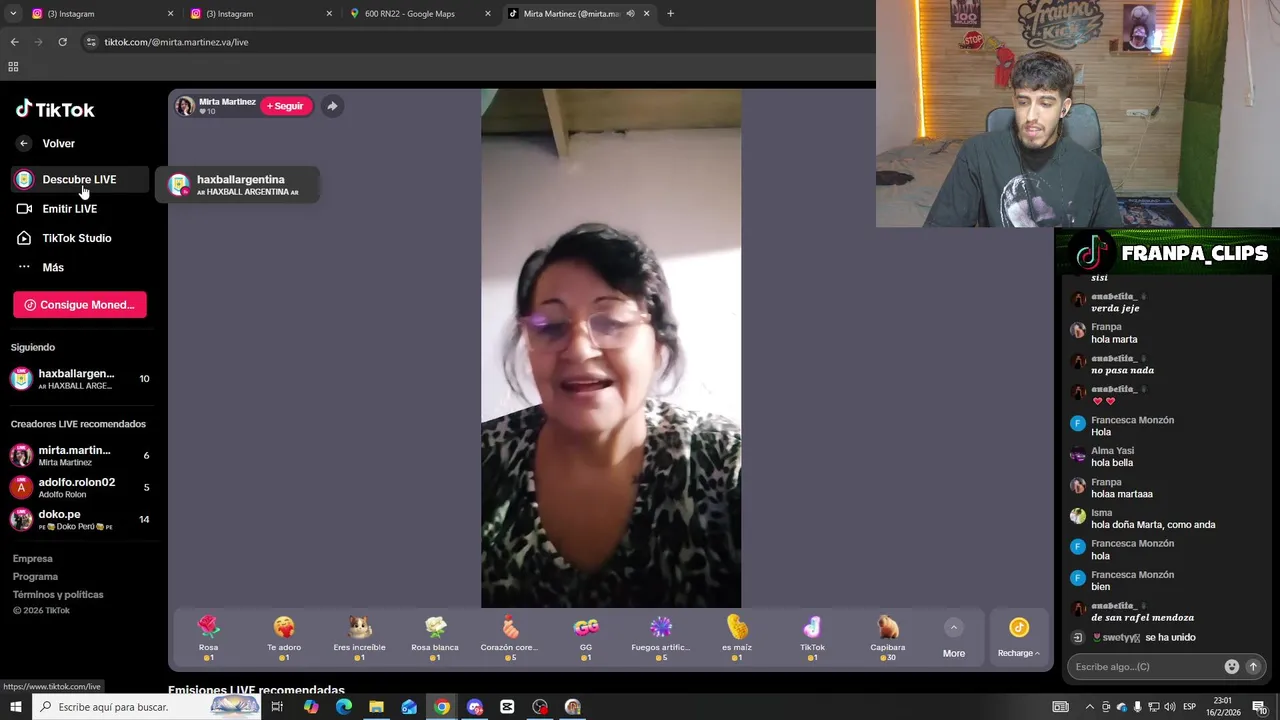Click Alma Yasi's comment 'hola bella'

(x=1112, y=463)
